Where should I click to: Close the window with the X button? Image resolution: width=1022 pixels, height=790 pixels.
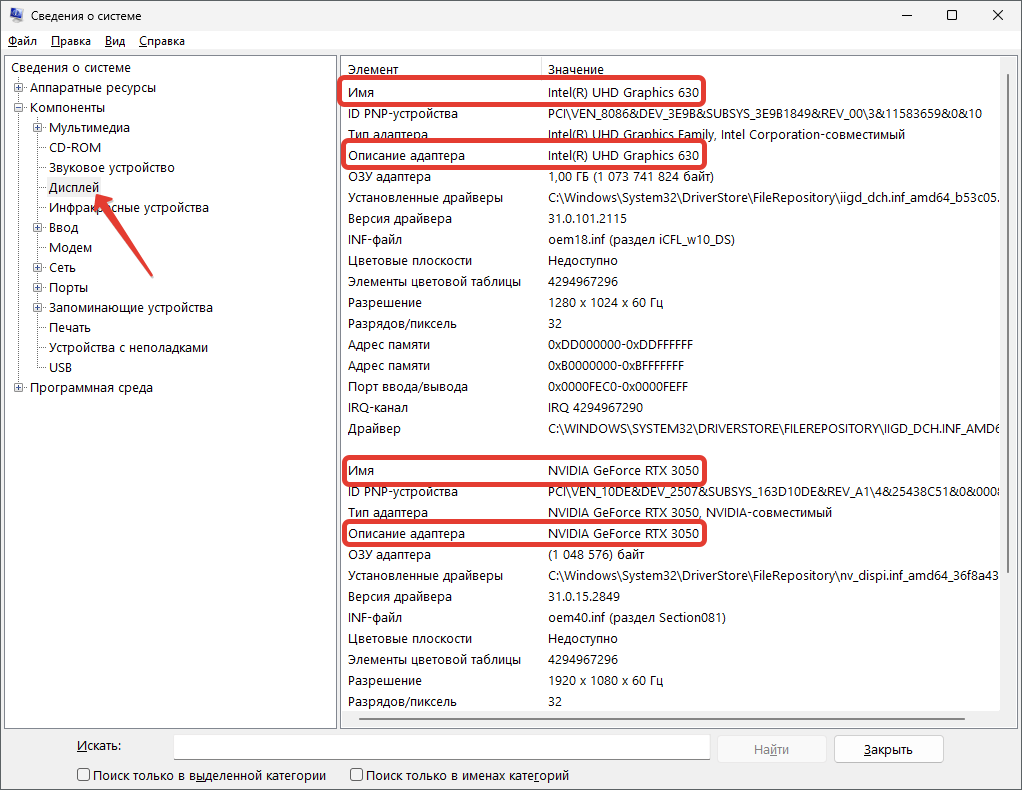[x=998, y=15]
